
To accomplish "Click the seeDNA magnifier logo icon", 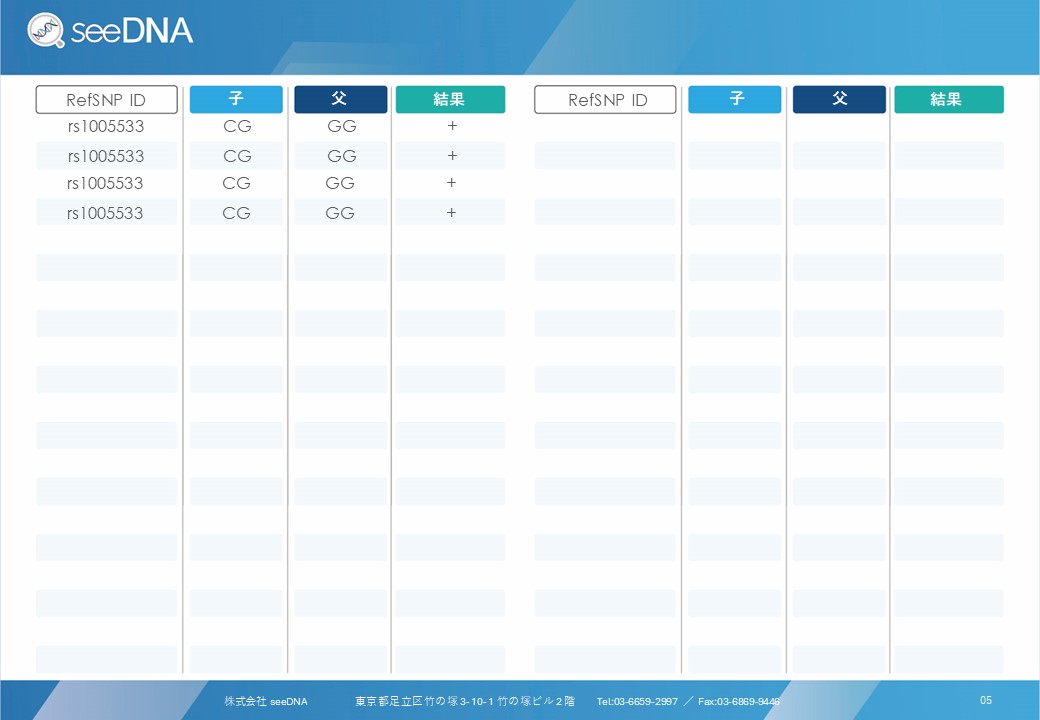I will tap(47, 31).
